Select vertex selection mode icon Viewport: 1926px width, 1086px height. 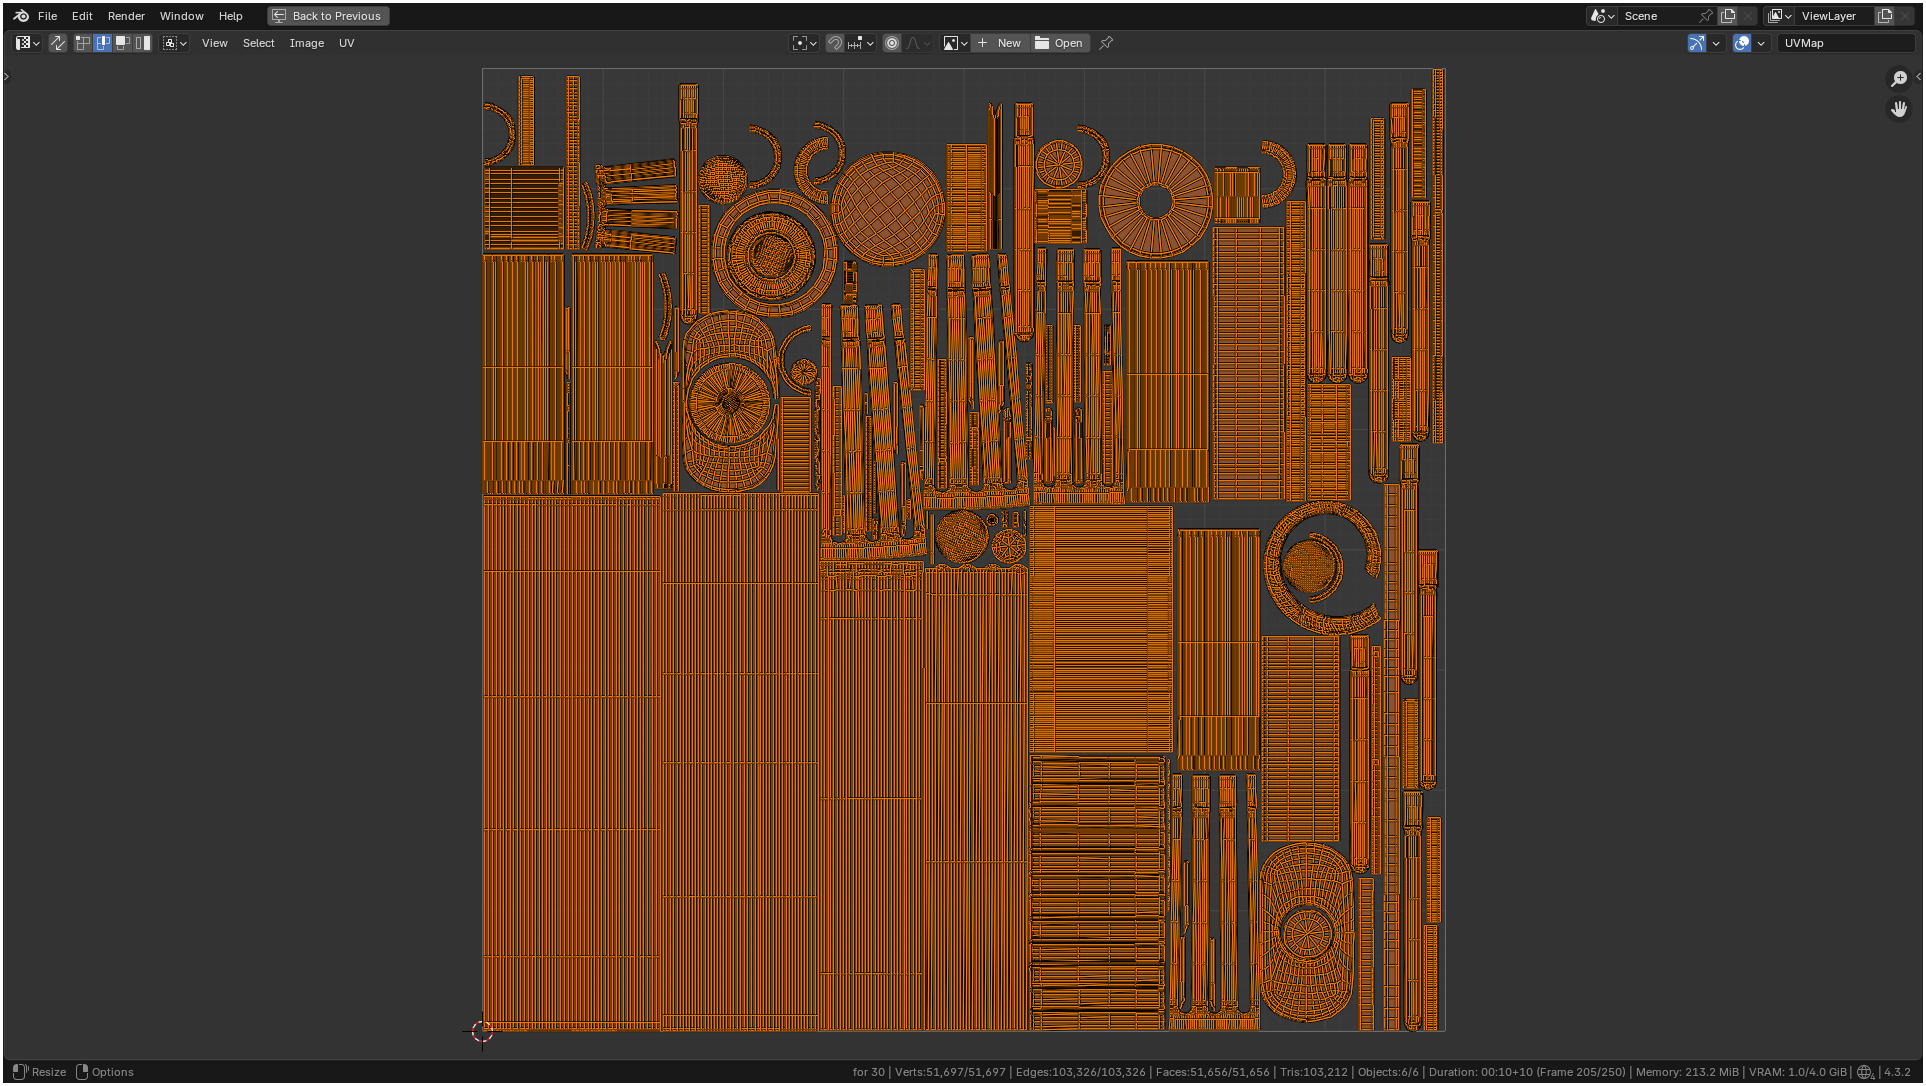pyautogui.click(x=83, y=43)
